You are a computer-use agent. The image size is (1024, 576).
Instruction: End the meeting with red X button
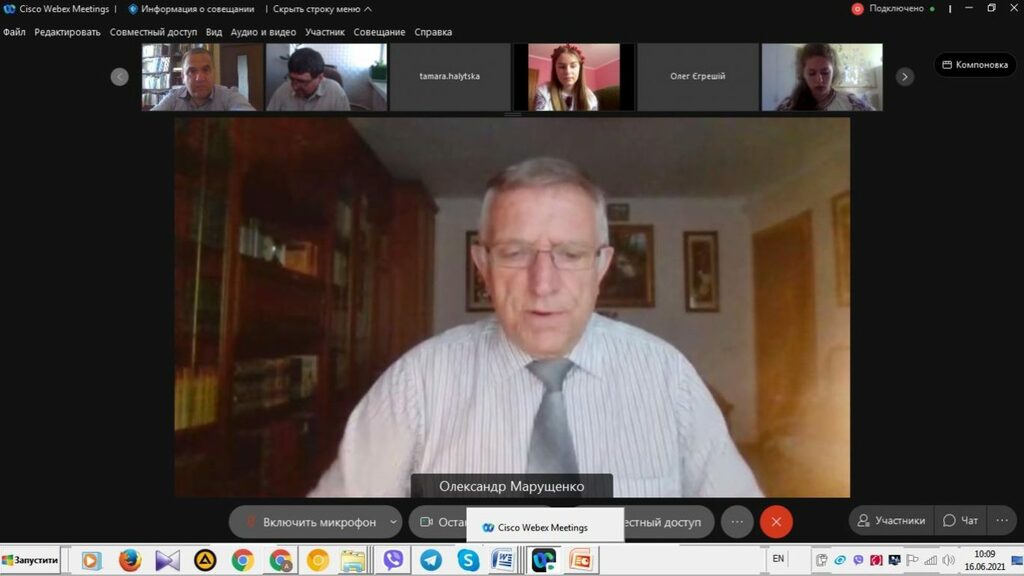tap(776, 522)
